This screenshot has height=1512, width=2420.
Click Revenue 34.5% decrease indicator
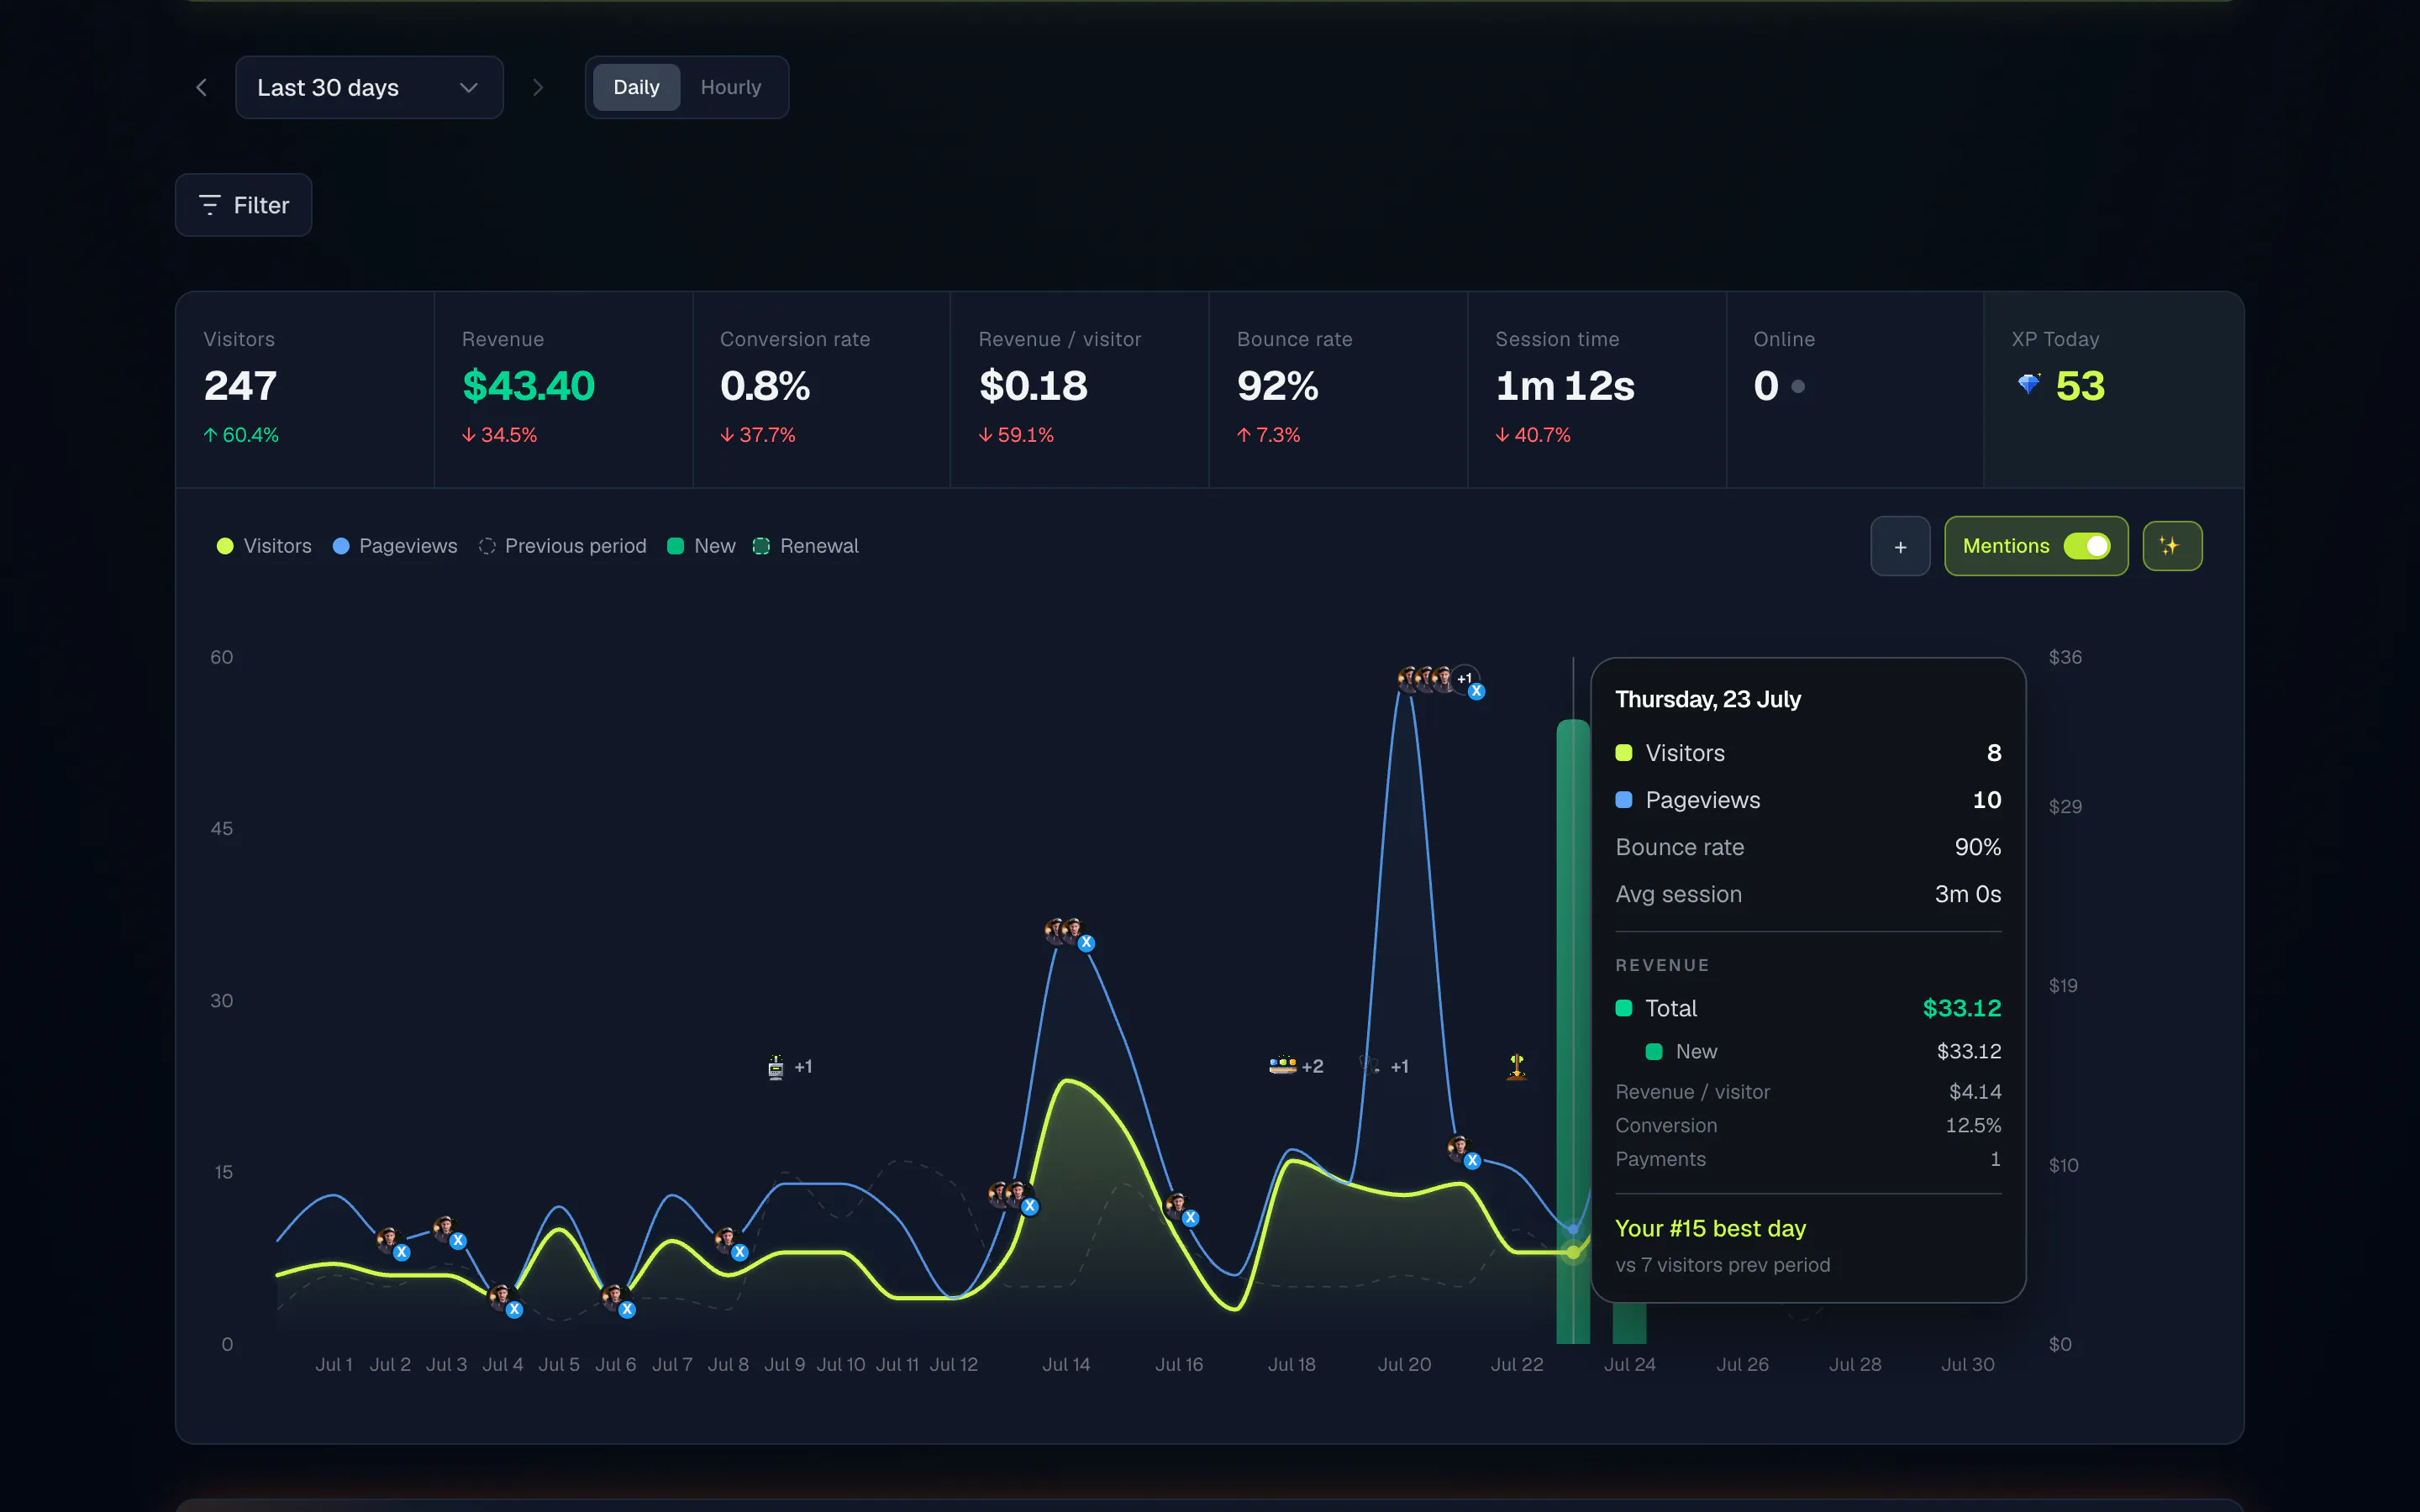click(499, 435)
